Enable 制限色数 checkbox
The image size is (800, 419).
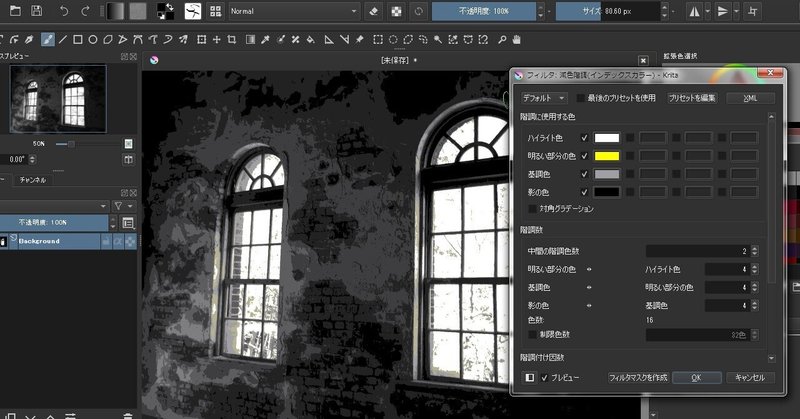532,334
